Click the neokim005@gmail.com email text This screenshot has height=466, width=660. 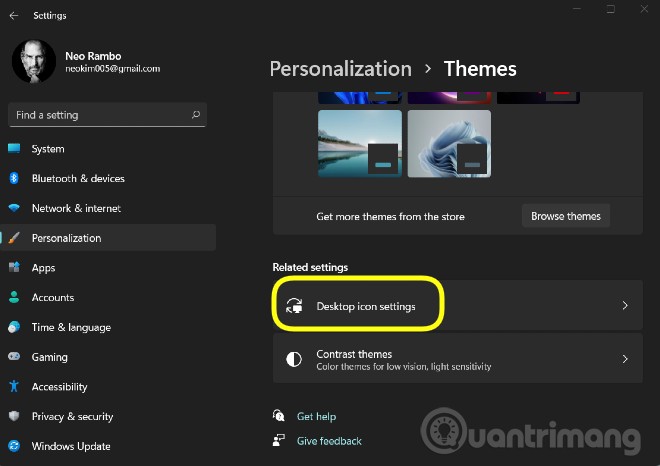[112, 69]
